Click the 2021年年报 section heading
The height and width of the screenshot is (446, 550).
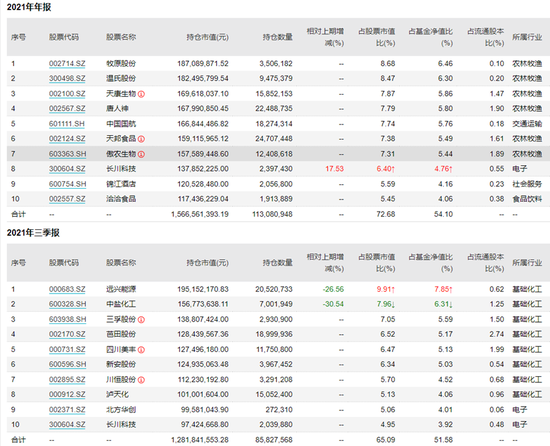(x=29, y=7)
